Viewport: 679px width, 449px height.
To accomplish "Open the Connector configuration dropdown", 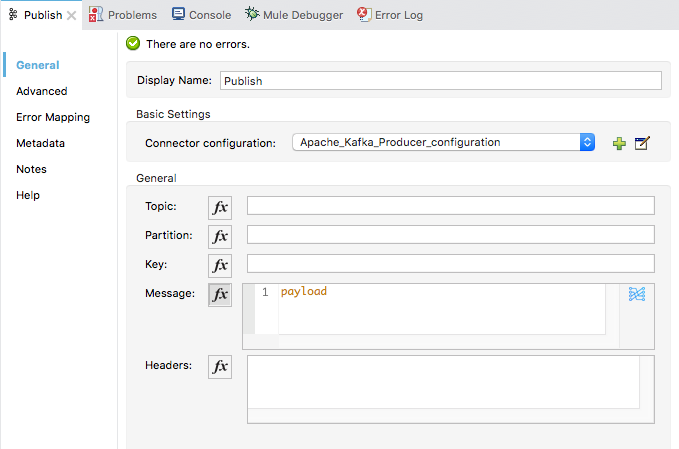I will click(587, 142).
